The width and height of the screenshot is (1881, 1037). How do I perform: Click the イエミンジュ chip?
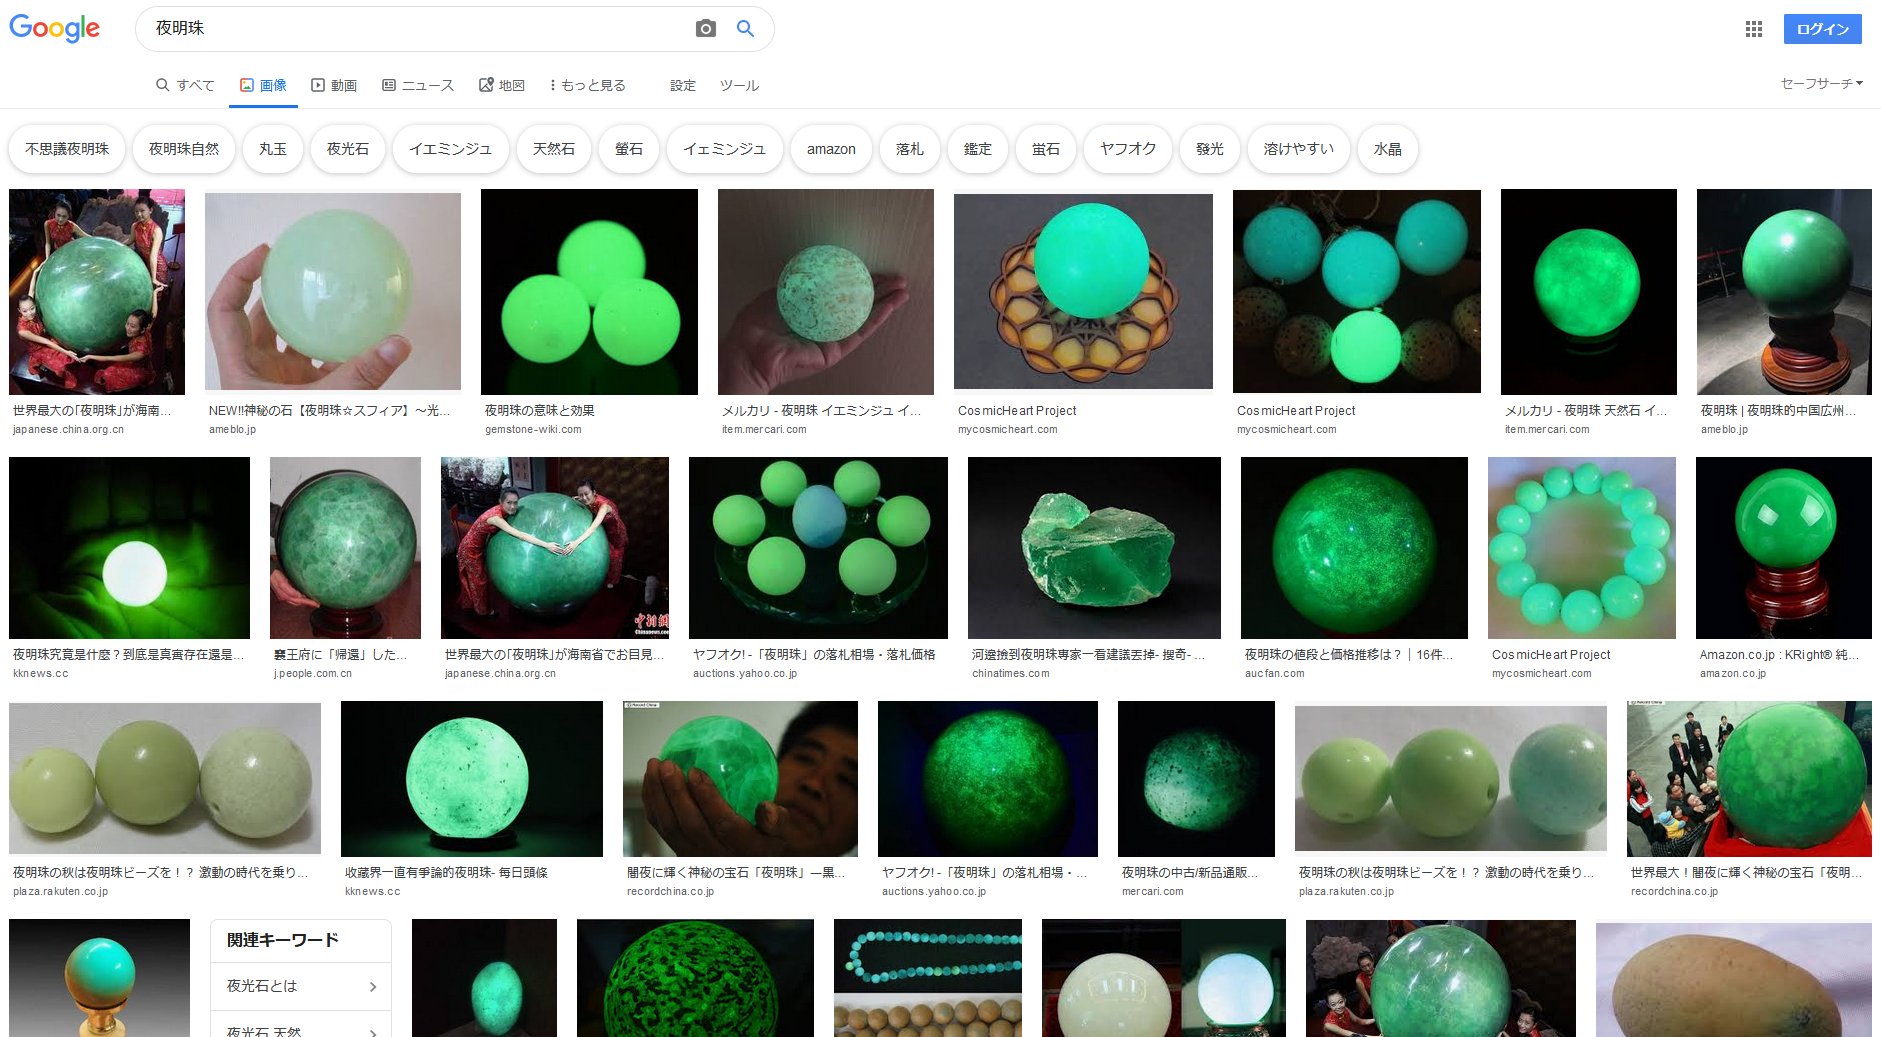pyautogui.click(x=451, y=149)
